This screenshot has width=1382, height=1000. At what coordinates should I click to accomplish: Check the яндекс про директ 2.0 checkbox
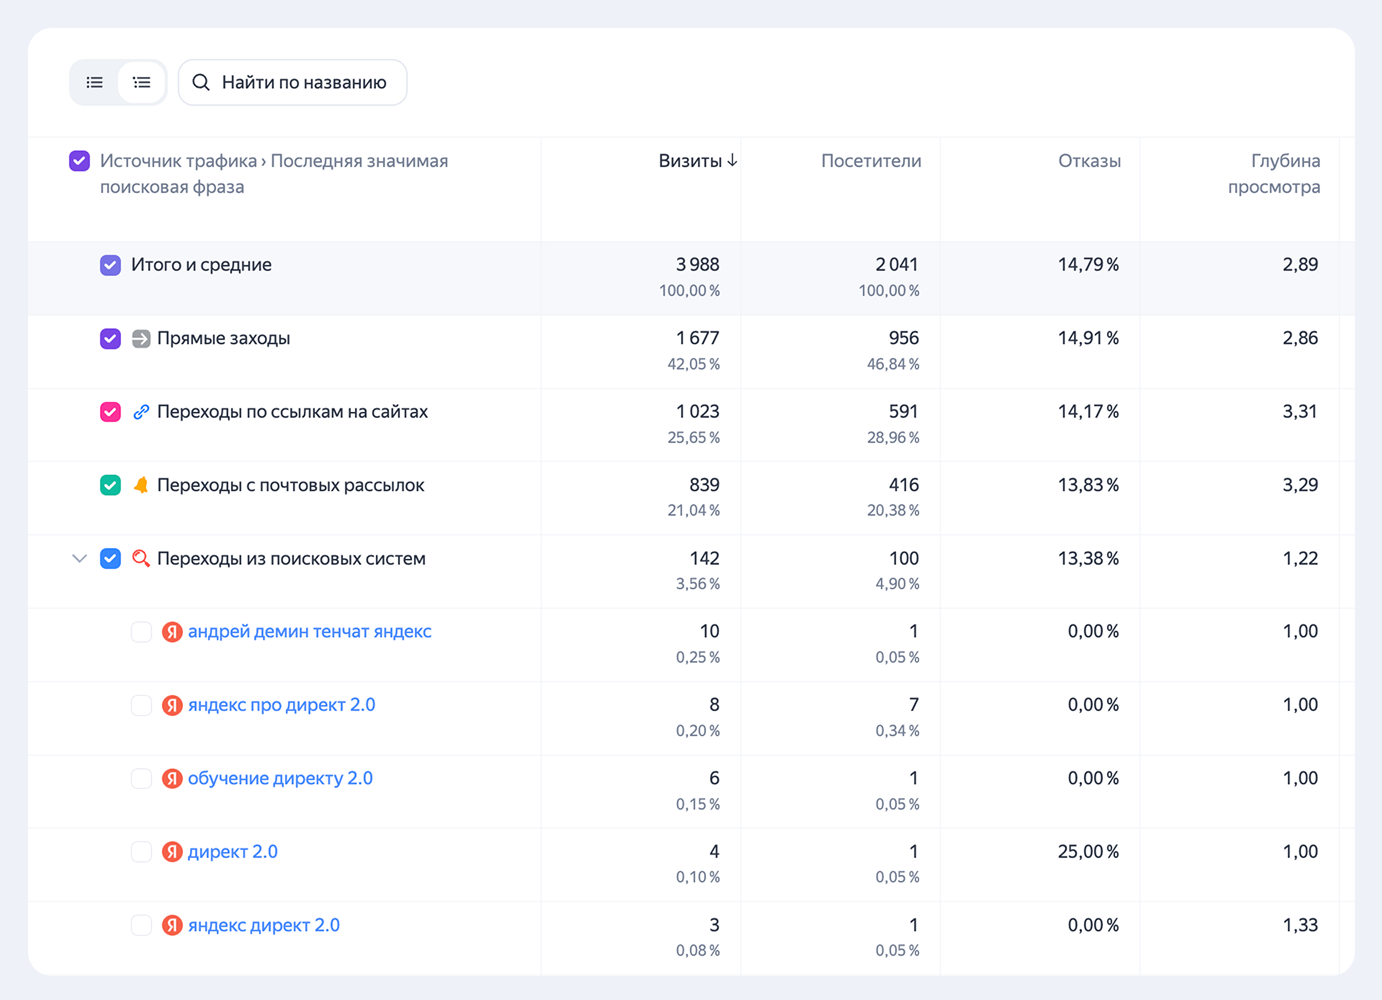pos(142,705)
